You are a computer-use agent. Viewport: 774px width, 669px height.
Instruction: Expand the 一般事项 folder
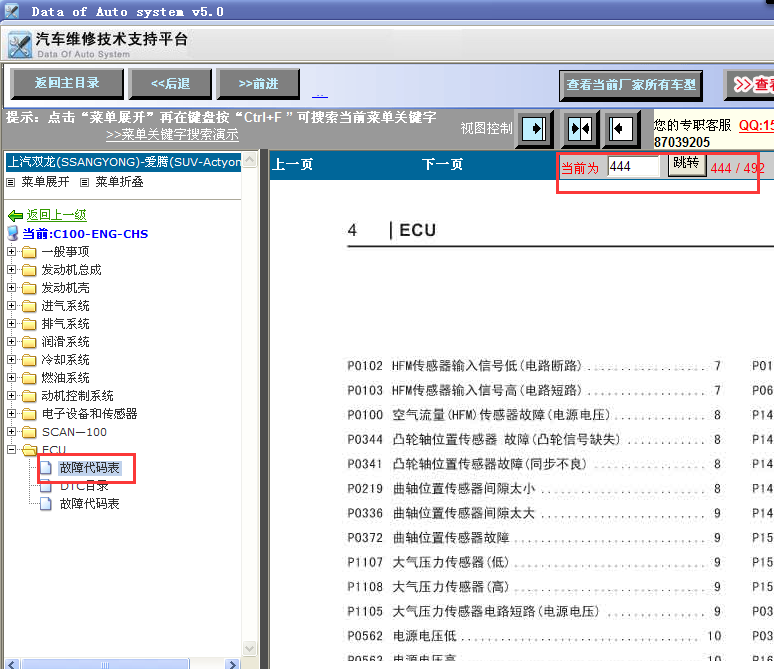pos(11,252)
